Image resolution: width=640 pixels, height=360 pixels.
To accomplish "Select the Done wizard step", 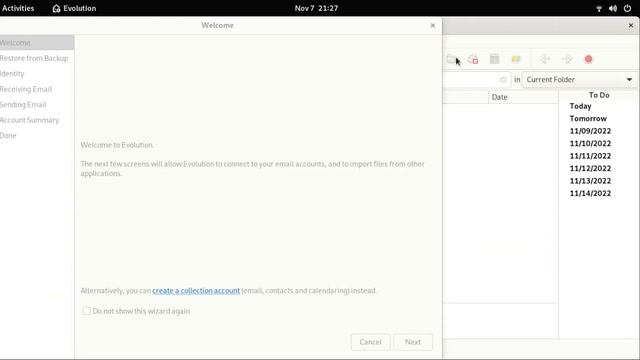I will (x=37, y=136).
